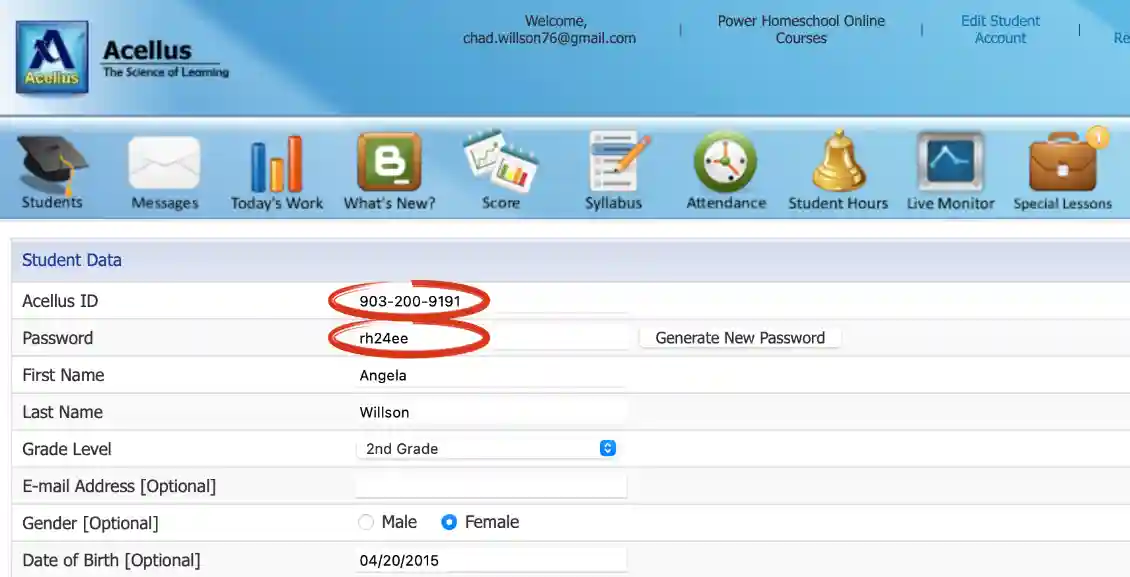Click the Live Monitor navigation label

[x=951, y=203]
